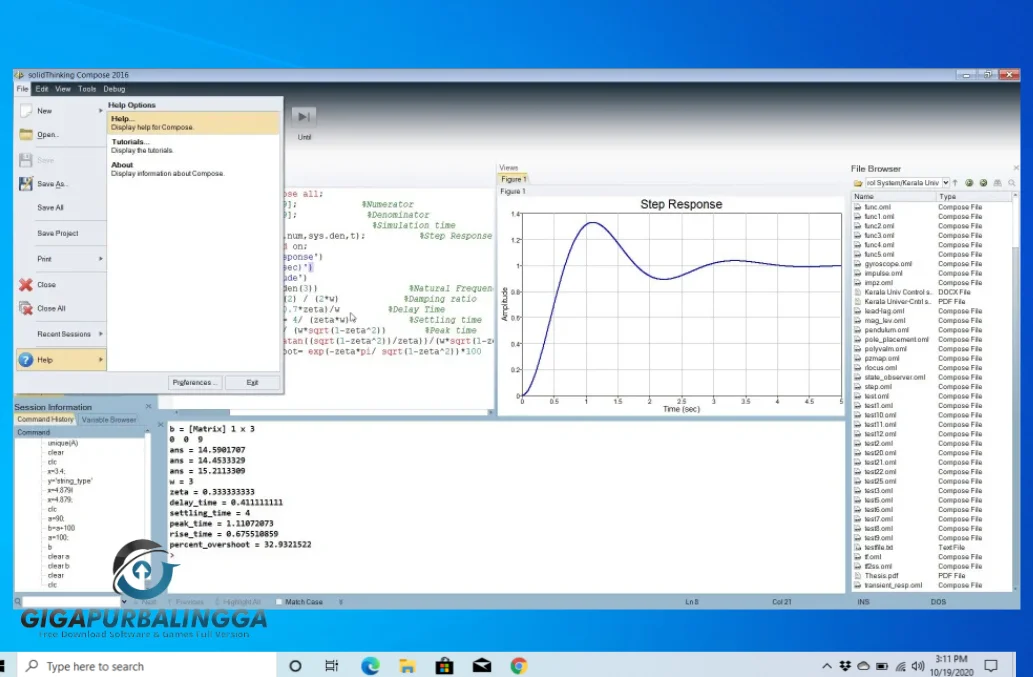
Task: Click the red X Close icon
Action: [26, 284]
